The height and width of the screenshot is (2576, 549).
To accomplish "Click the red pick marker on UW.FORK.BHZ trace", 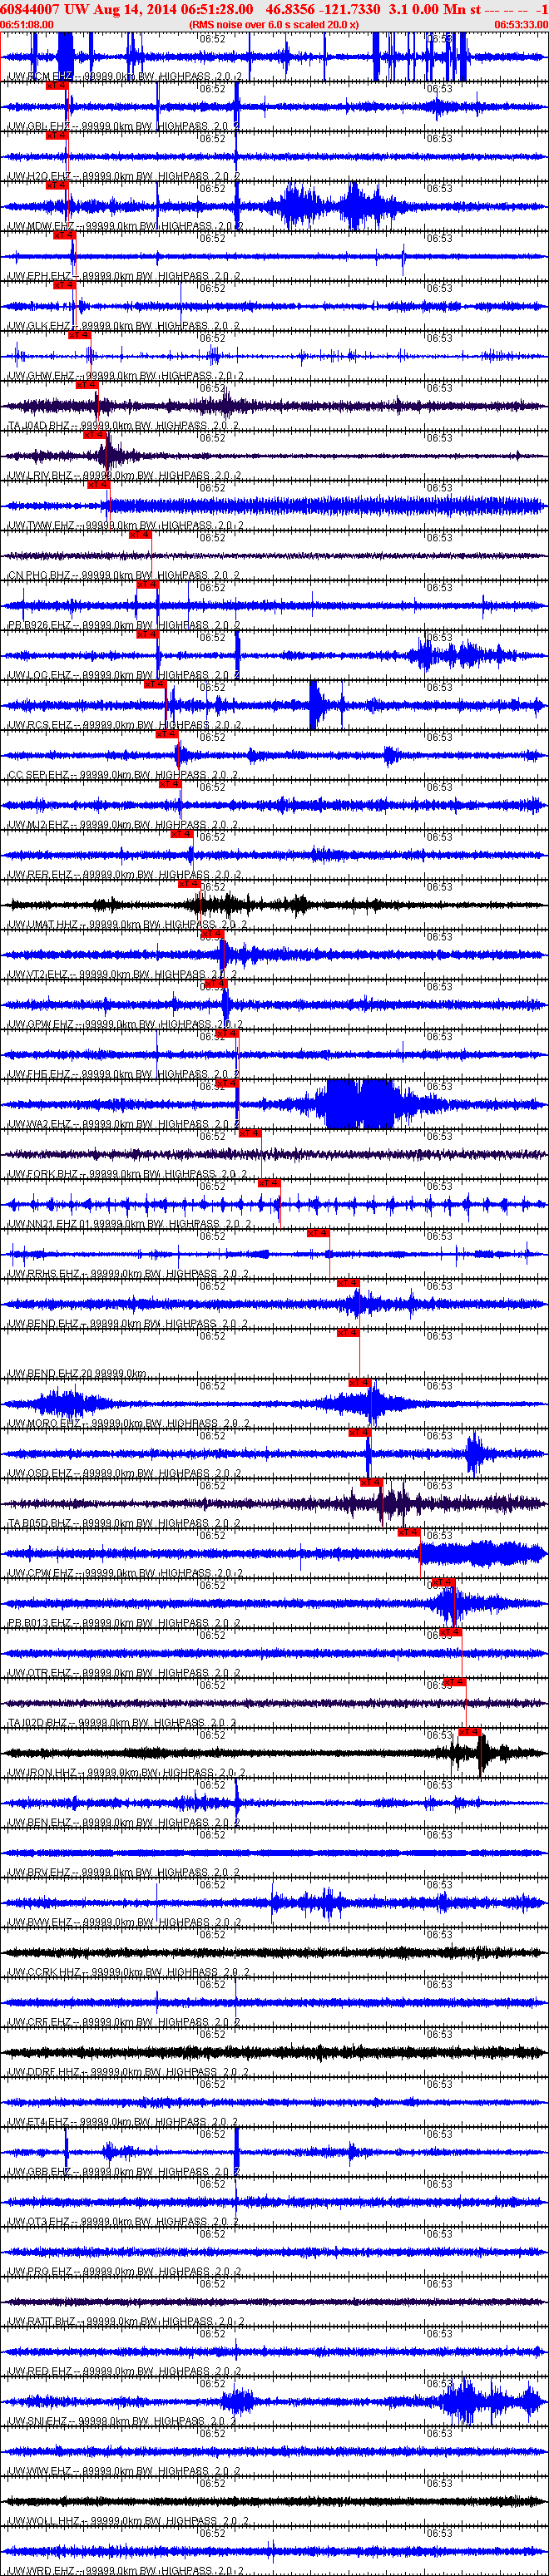I will point(250,1133).
